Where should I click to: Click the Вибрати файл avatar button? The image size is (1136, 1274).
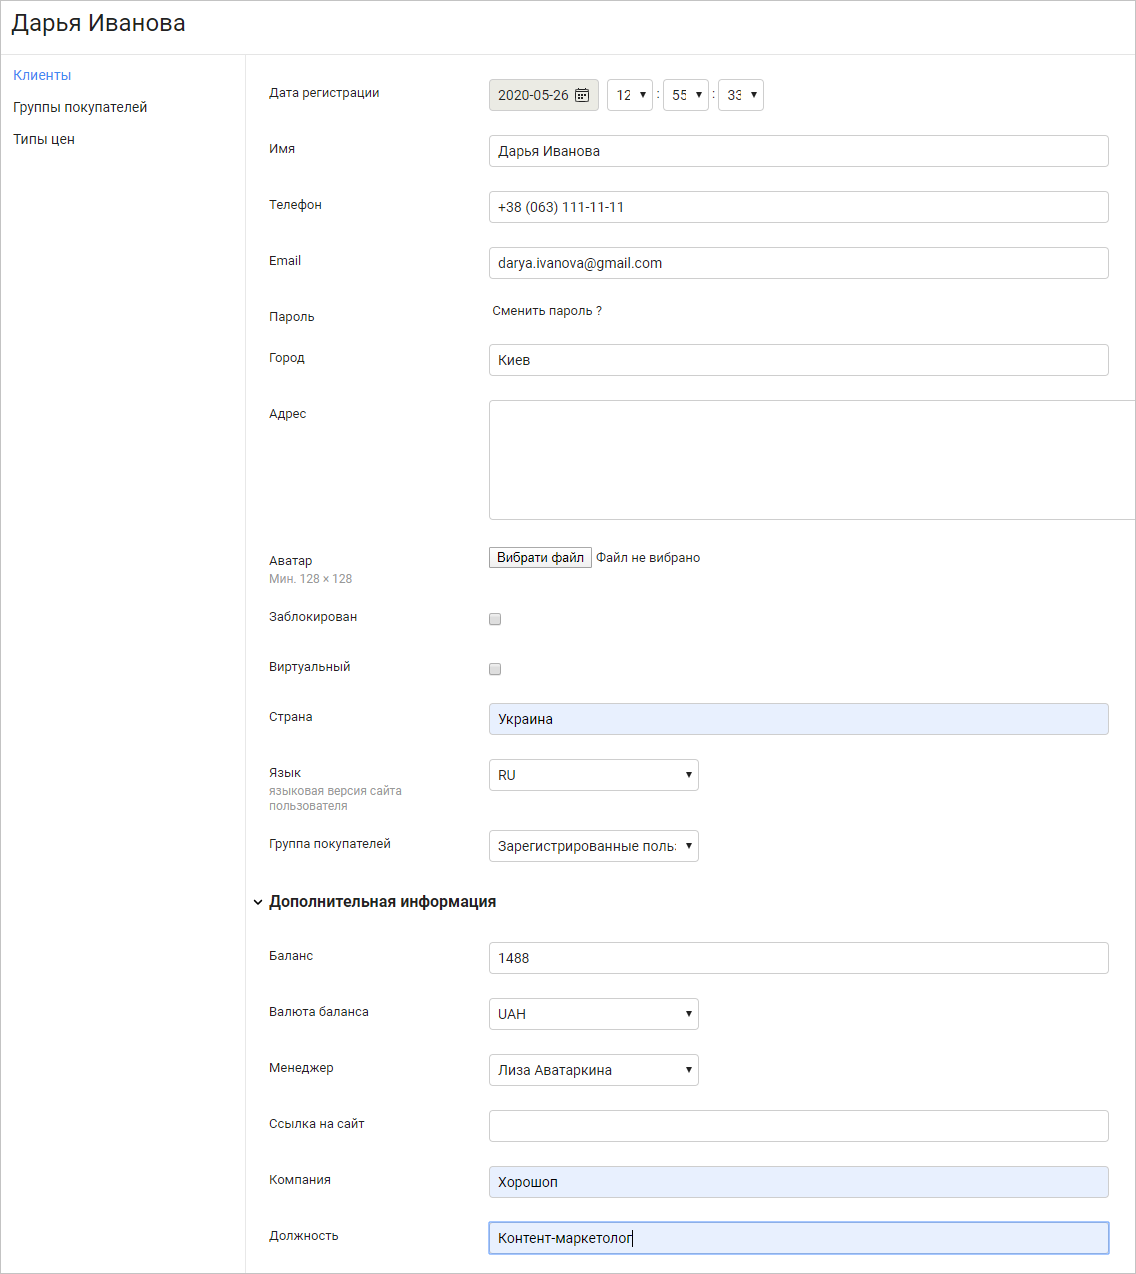point(540,558)
